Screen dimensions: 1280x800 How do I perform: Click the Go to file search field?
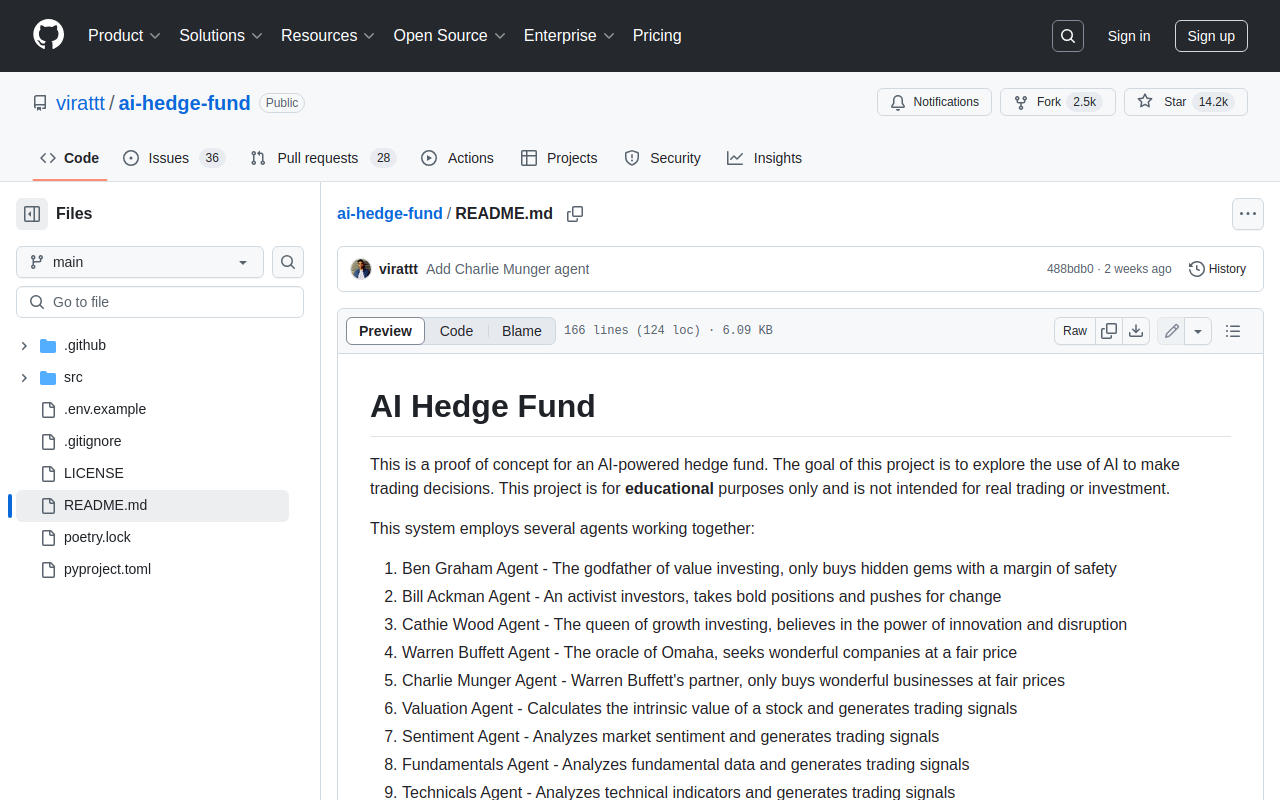point(160,302)
